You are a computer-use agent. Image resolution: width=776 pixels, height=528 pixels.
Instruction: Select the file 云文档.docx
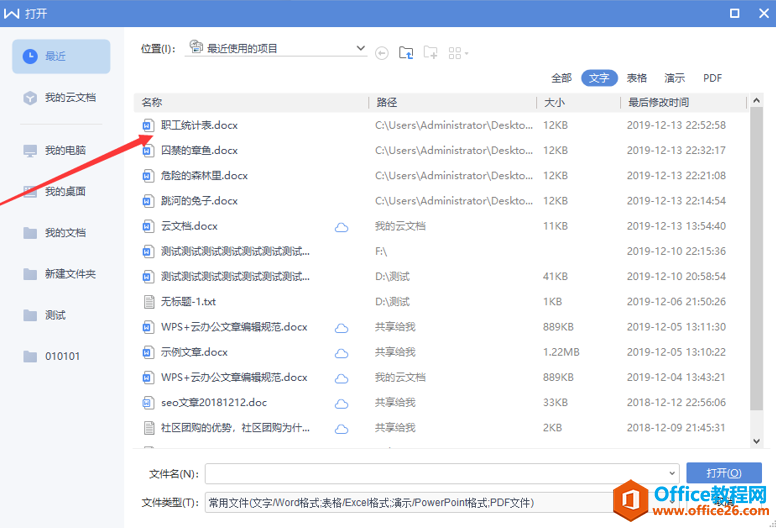189,226
